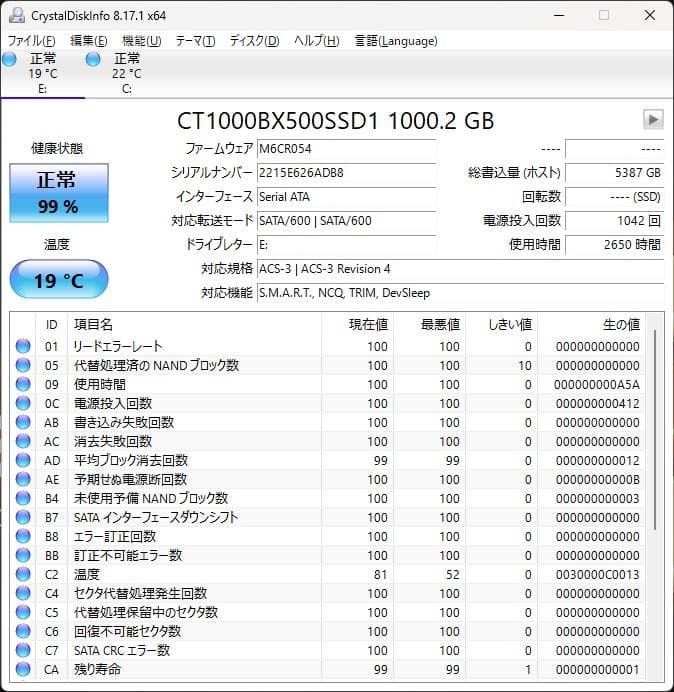Viewport: 674px width, 692px height.
Task: Click the firmware field M6CR054
Action: click(346, 149)
